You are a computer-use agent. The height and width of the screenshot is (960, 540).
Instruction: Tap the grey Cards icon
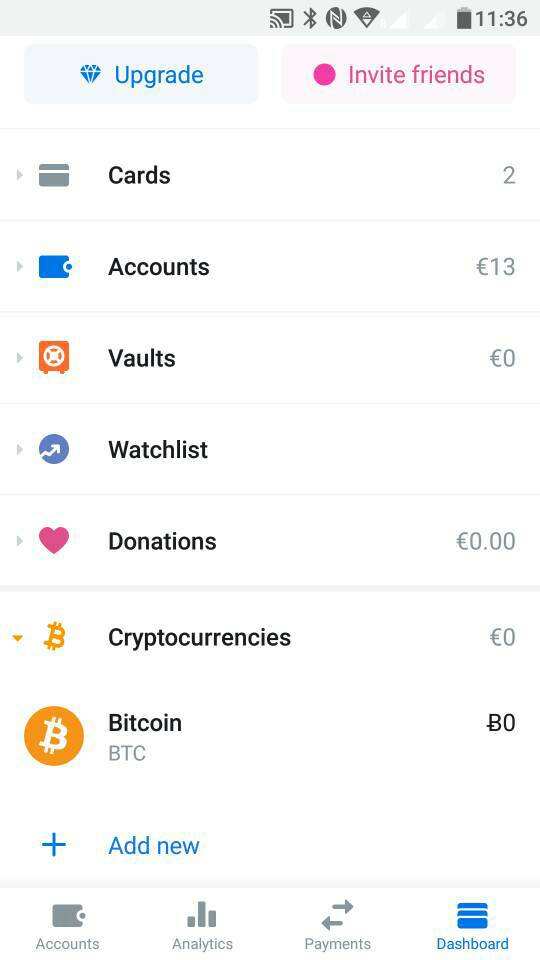pos(54,175)
